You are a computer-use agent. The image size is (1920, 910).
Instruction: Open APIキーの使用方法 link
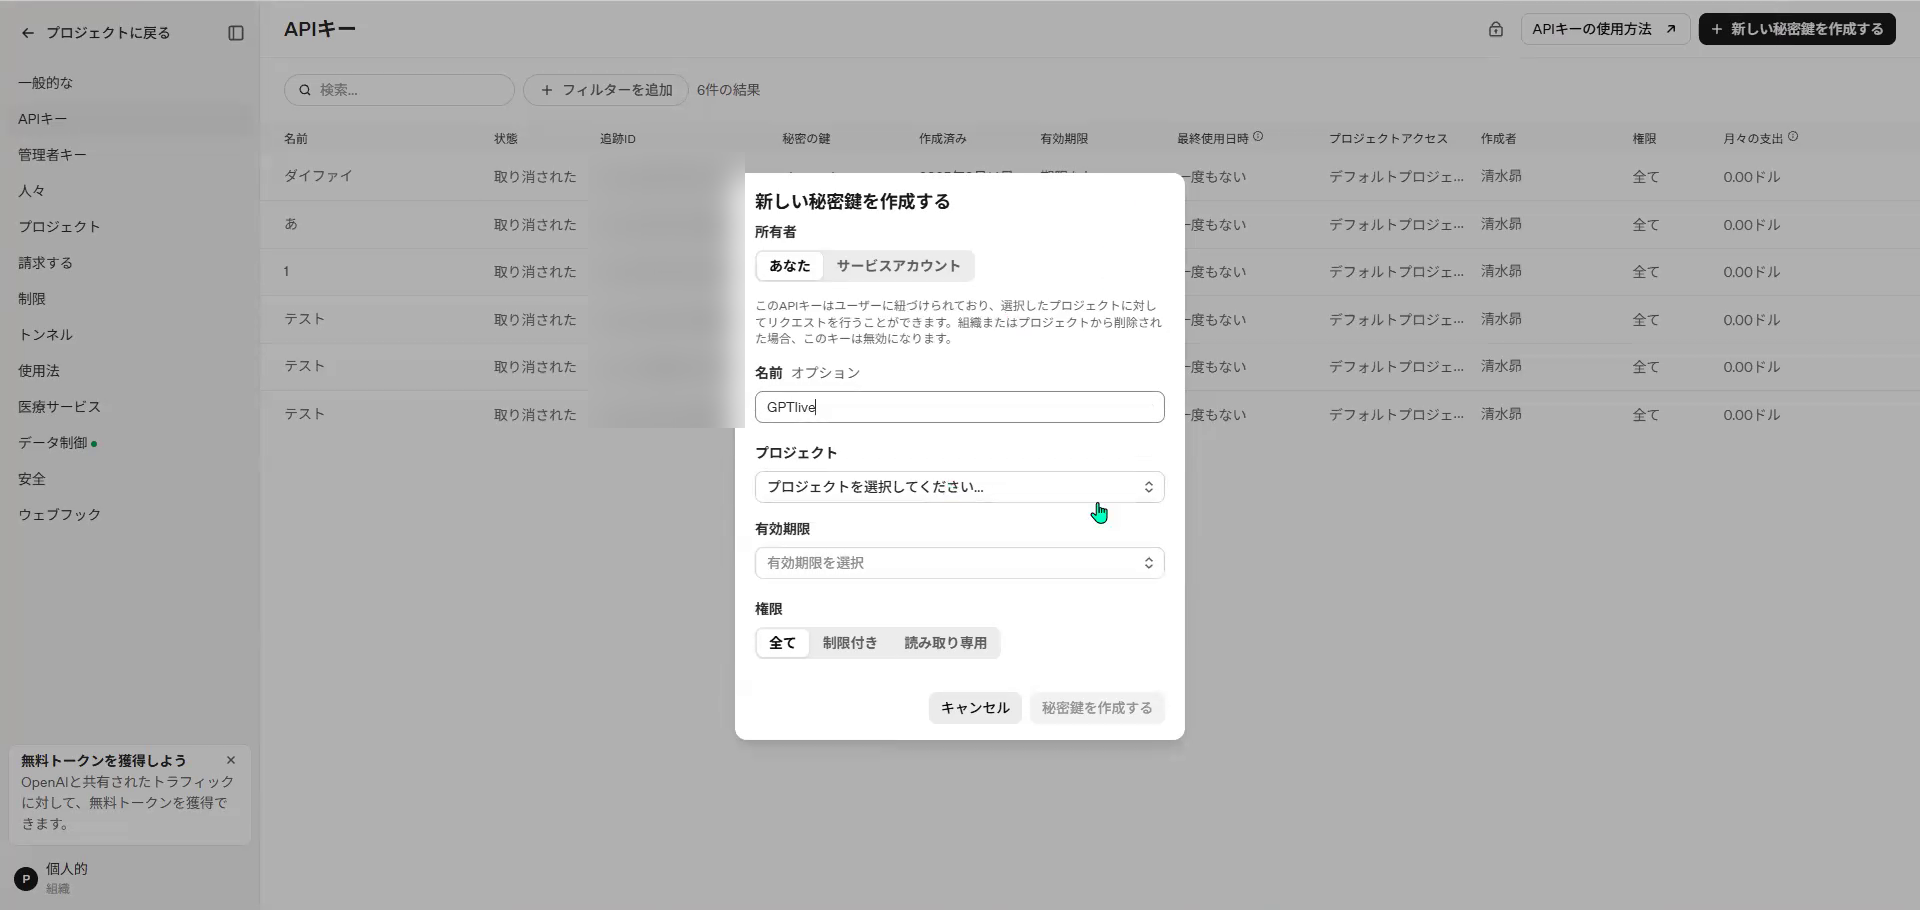(1605, 29)
